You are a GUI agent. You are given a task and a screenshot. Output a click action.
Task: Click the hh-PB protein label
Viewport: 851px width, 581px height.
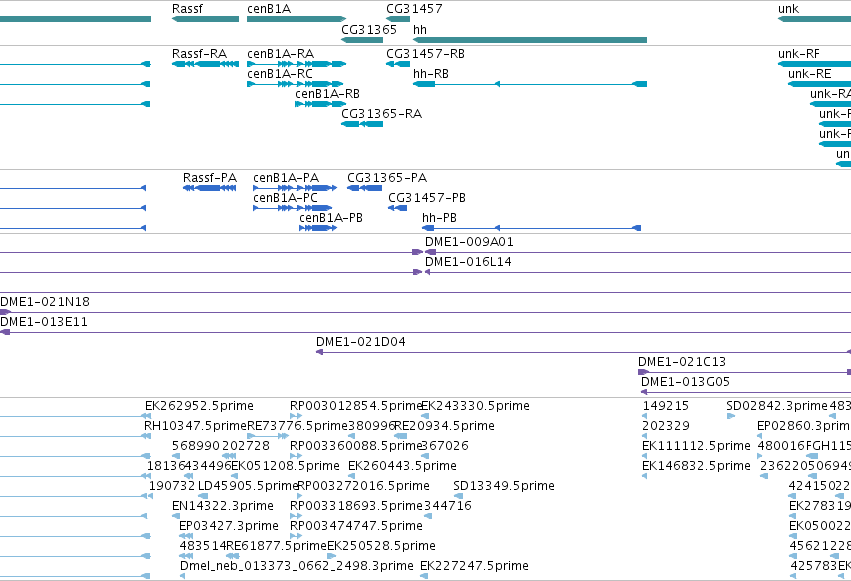tap(439, 218)
